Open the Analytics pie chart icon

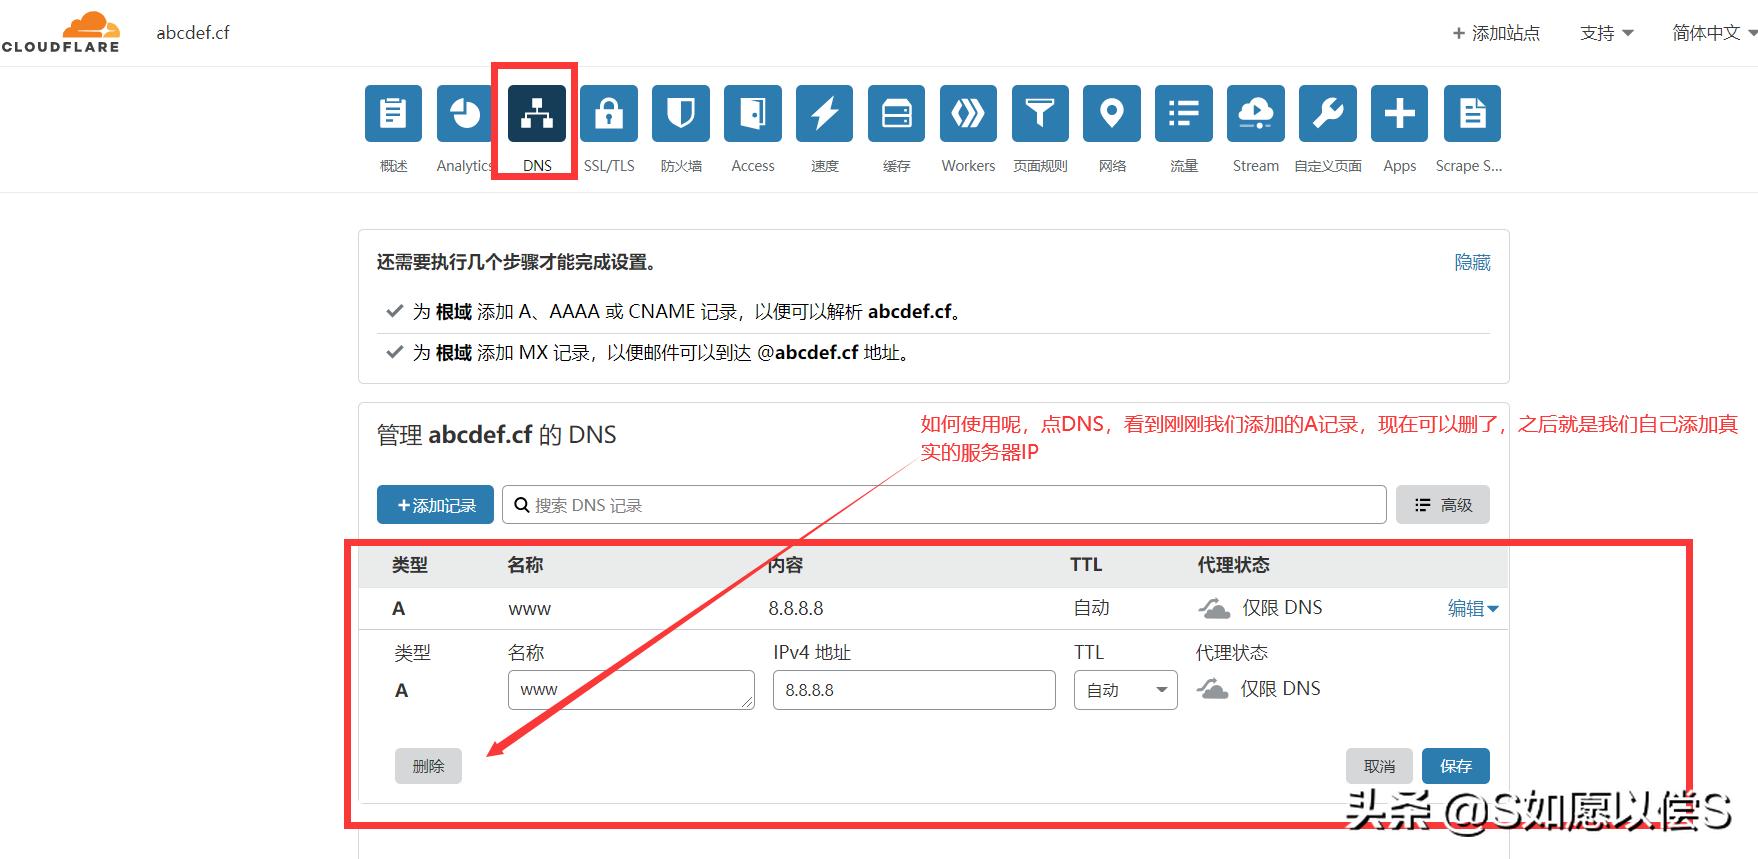[465, 113]
